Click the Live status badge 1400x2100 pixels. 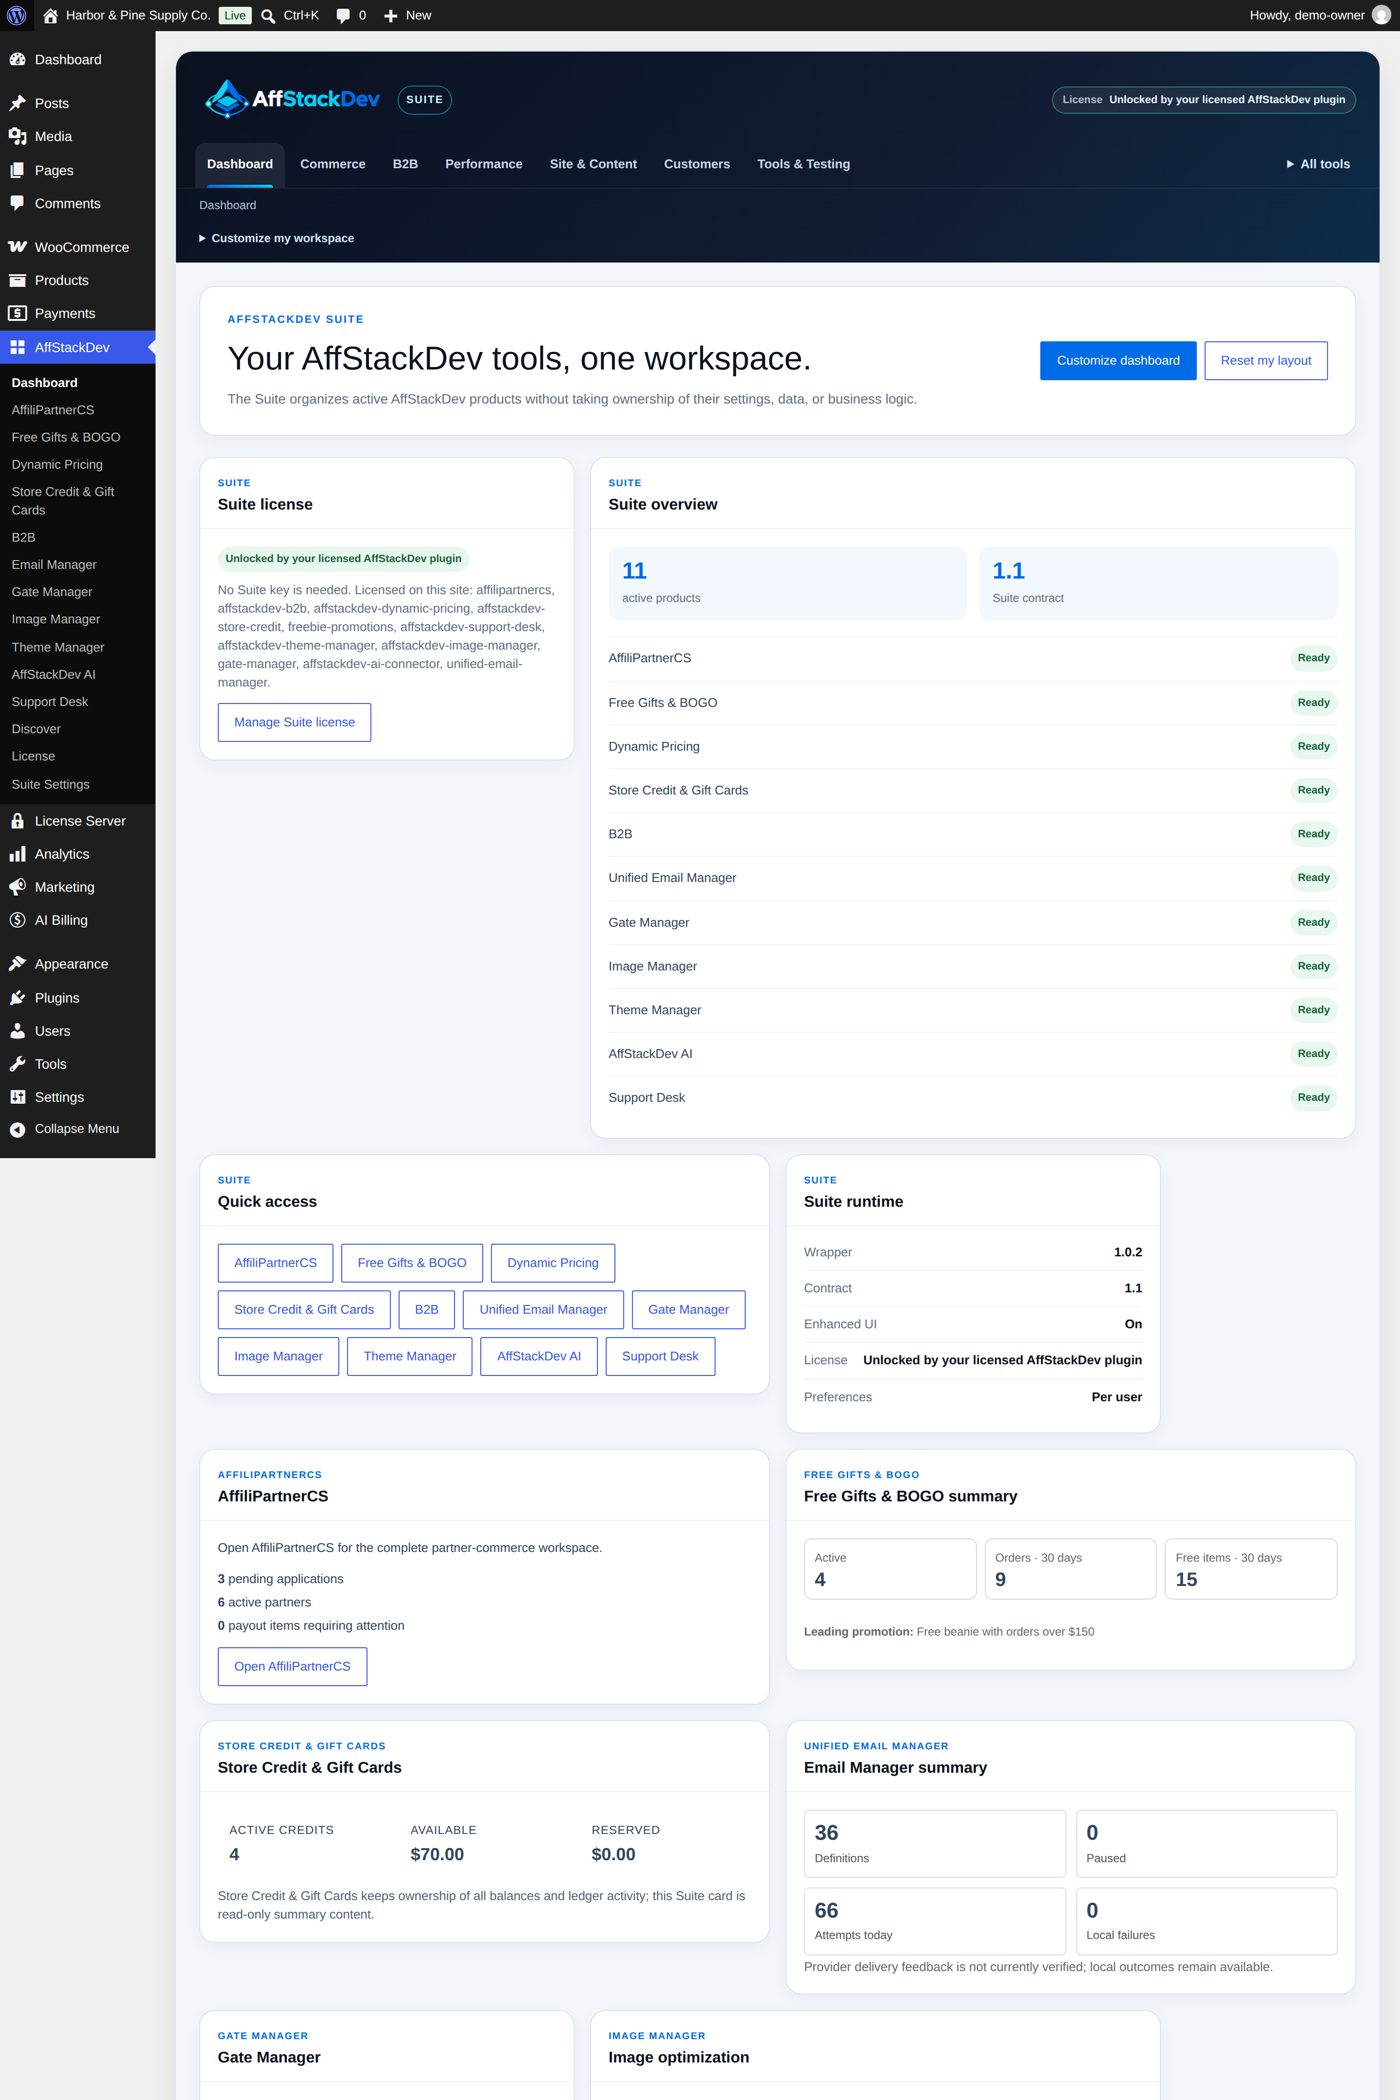[235, 15]
